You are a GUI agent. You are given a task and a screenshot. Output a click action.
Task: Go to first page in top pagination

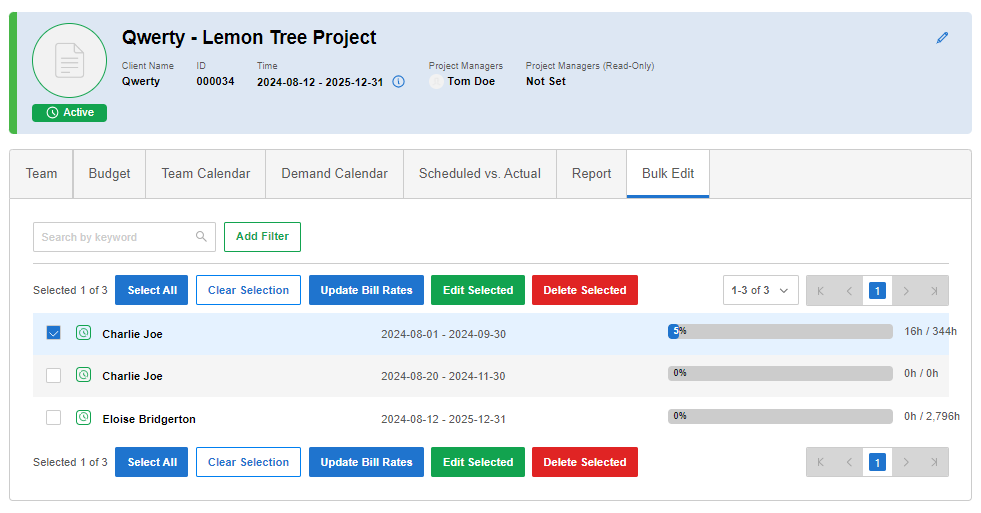coord(820,291)
